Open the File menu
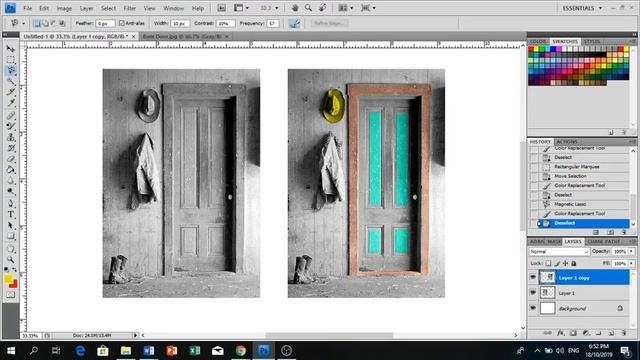640x360 pixels. point(28,8)
